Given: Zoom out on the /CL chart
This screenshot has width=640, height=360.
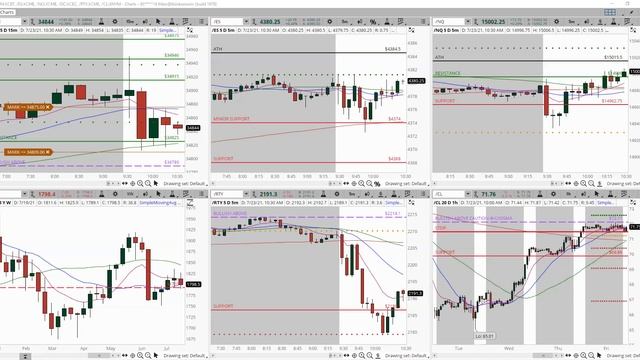Looking at the screenshot, I should tap(591, 356).
